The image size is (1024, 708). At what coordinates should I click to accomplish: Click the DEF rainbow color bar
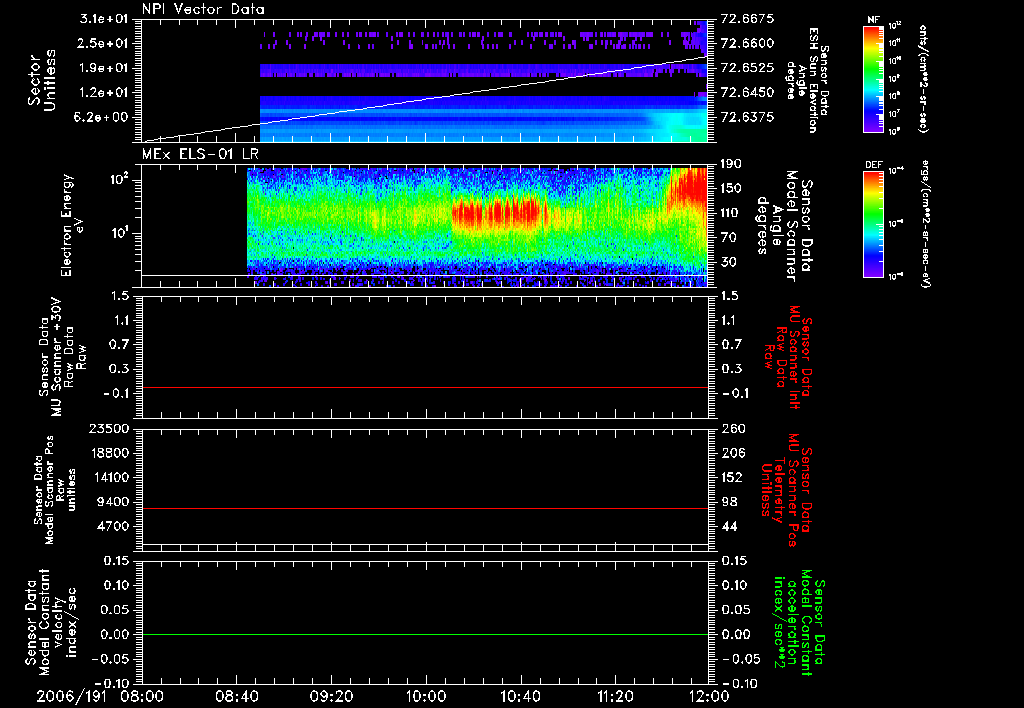[874, 223]
